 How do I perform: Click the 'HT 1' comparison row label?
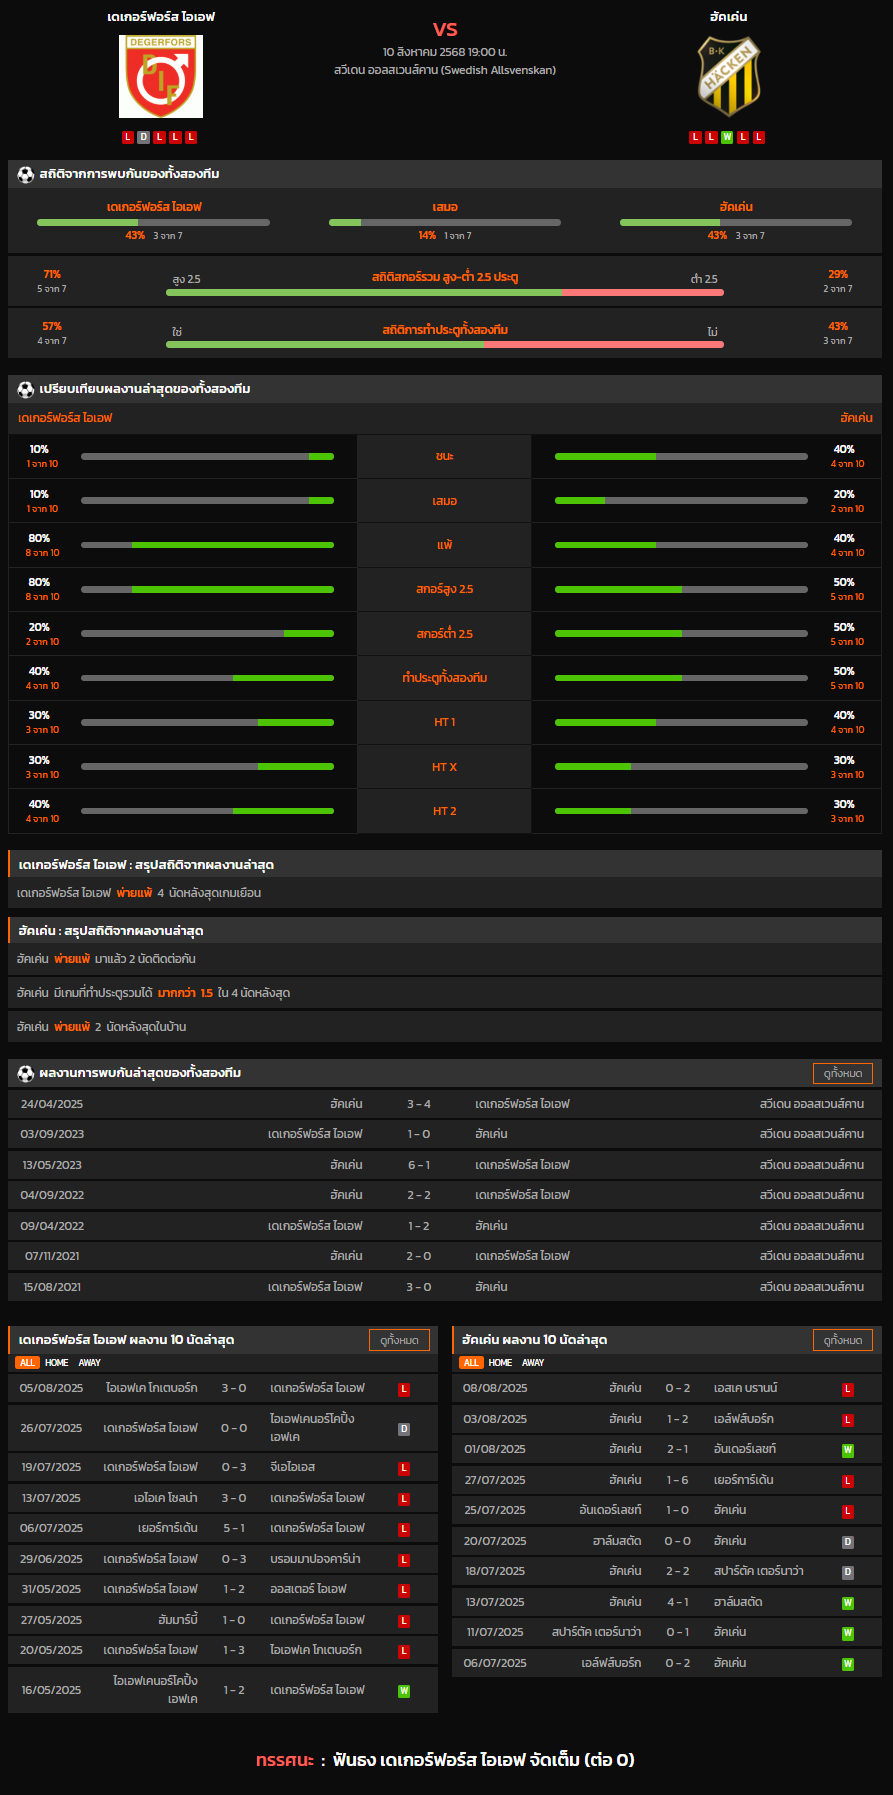(445, 722)
